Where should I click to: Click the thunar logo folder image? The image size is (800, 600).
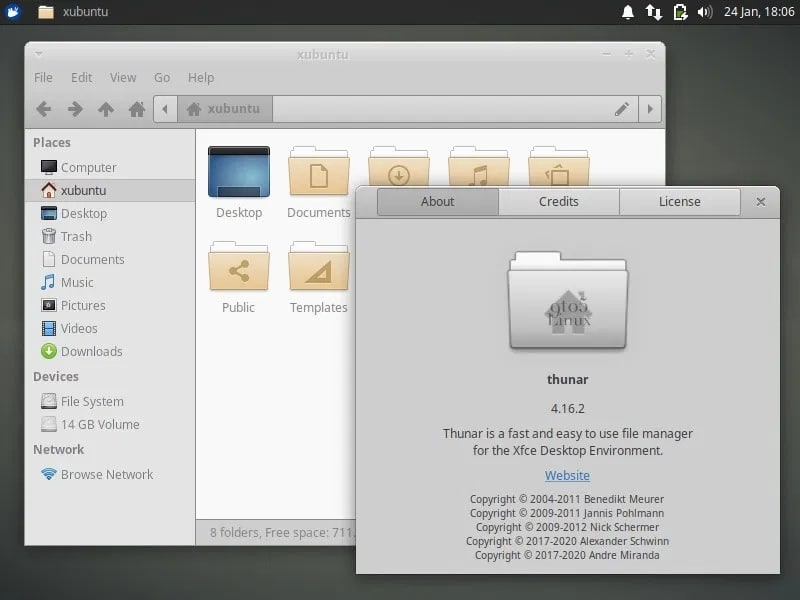click(x=568, y=301)
